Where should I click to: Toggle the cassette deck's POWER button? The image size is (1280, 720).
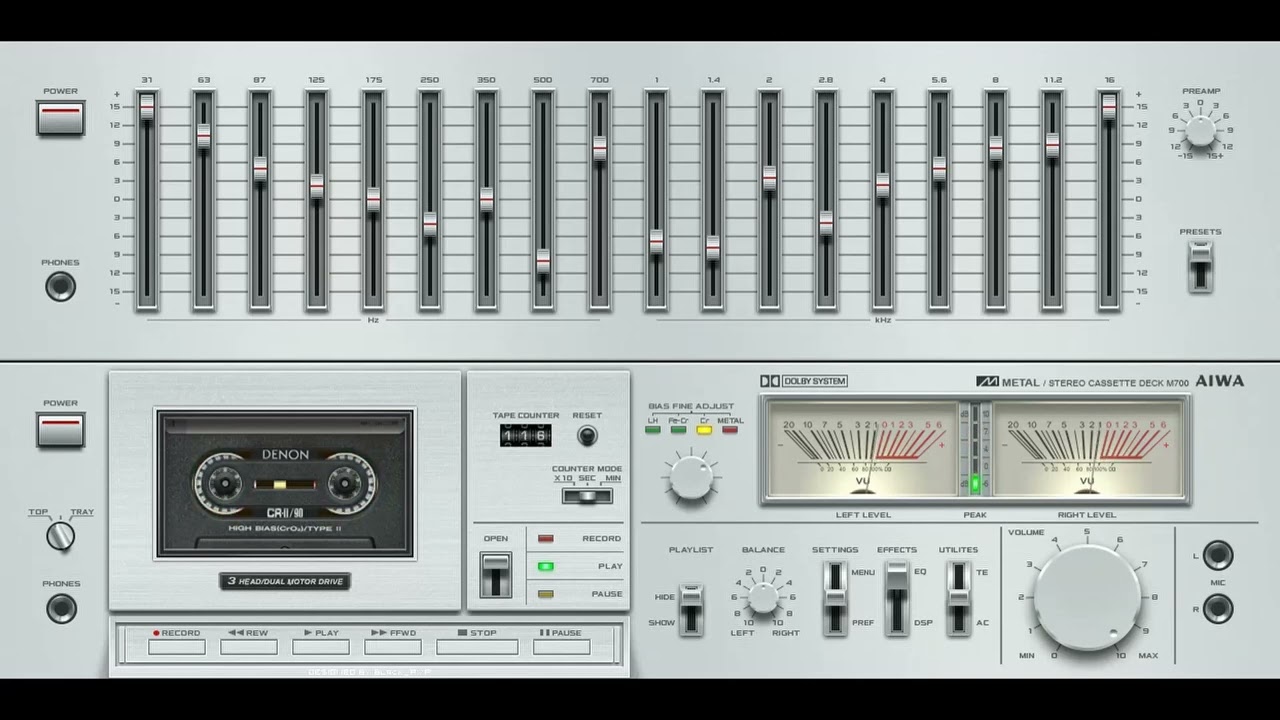(x=61, y=429)
